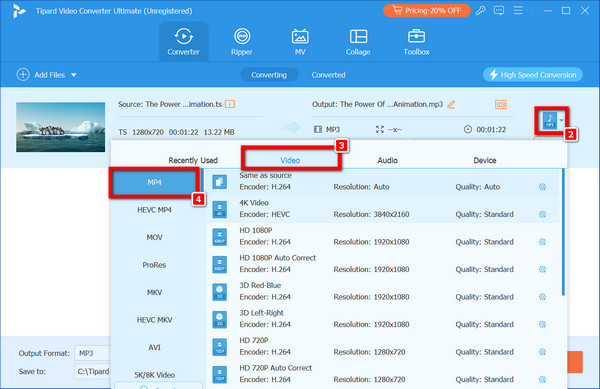Select the MOV format category
Screen dimensions: 600x389
(155, 237)
